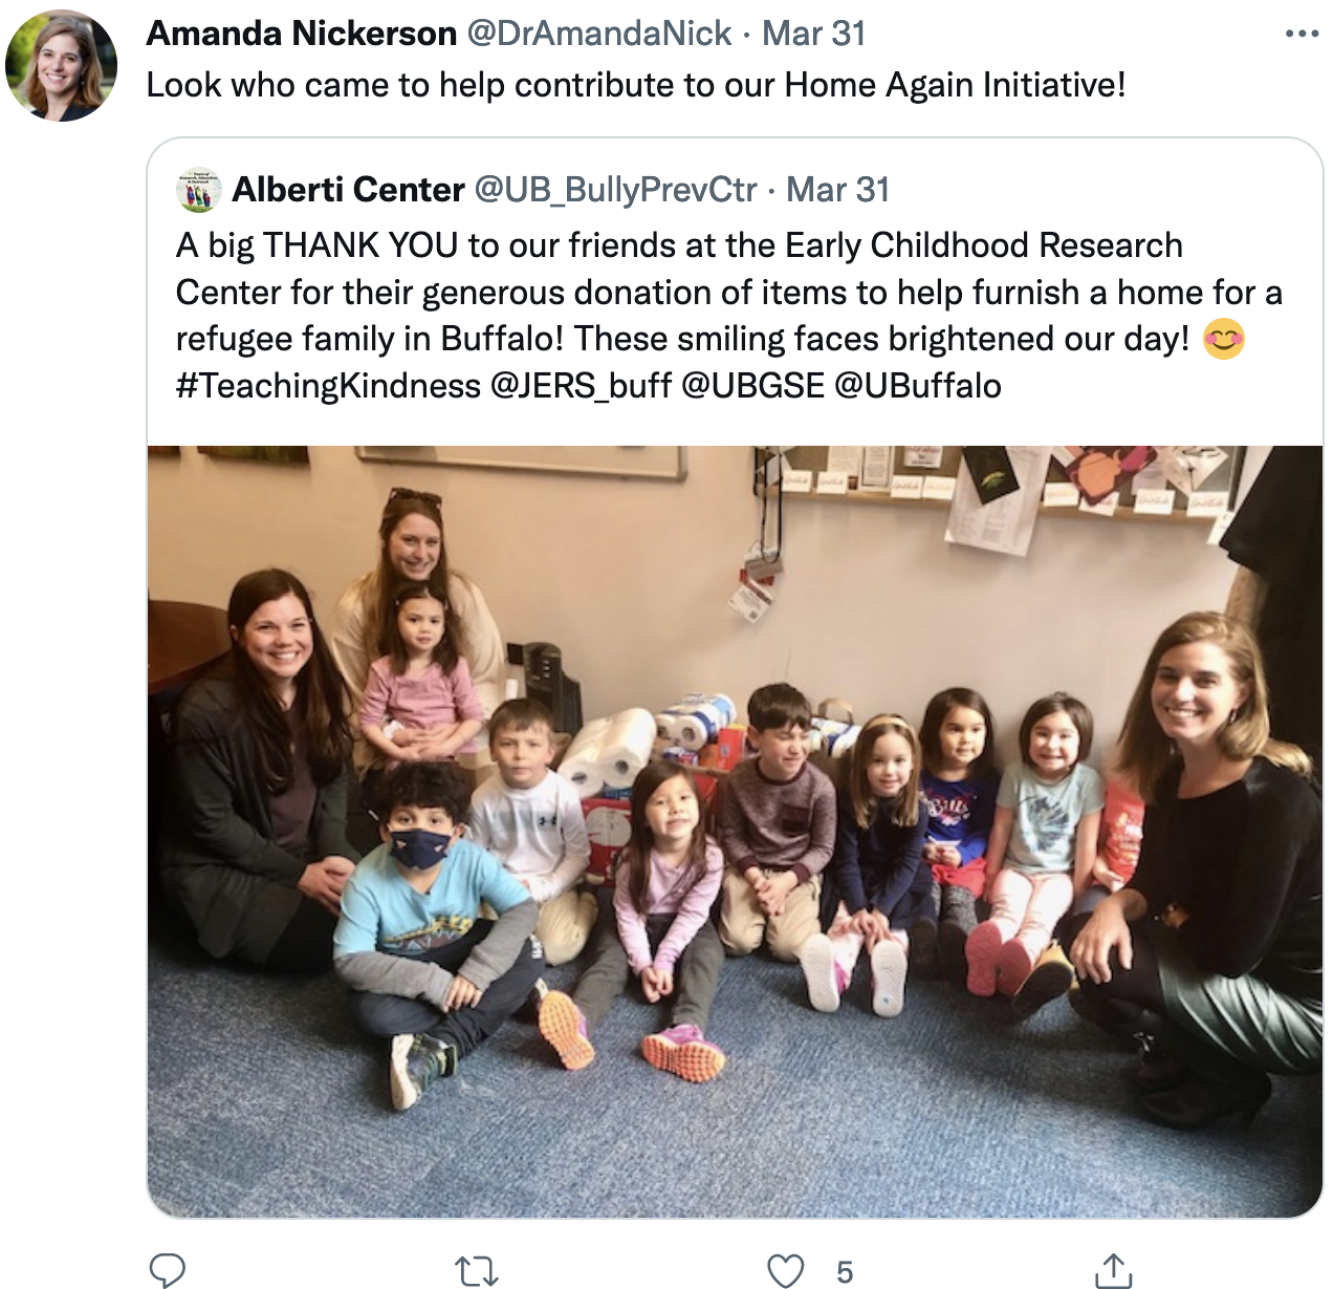The width and height of the screenshot is (1333, 1289).
Task: Open the quoted tweet text about Early Childhood Research Center
Action: click(x=729, y=315)
